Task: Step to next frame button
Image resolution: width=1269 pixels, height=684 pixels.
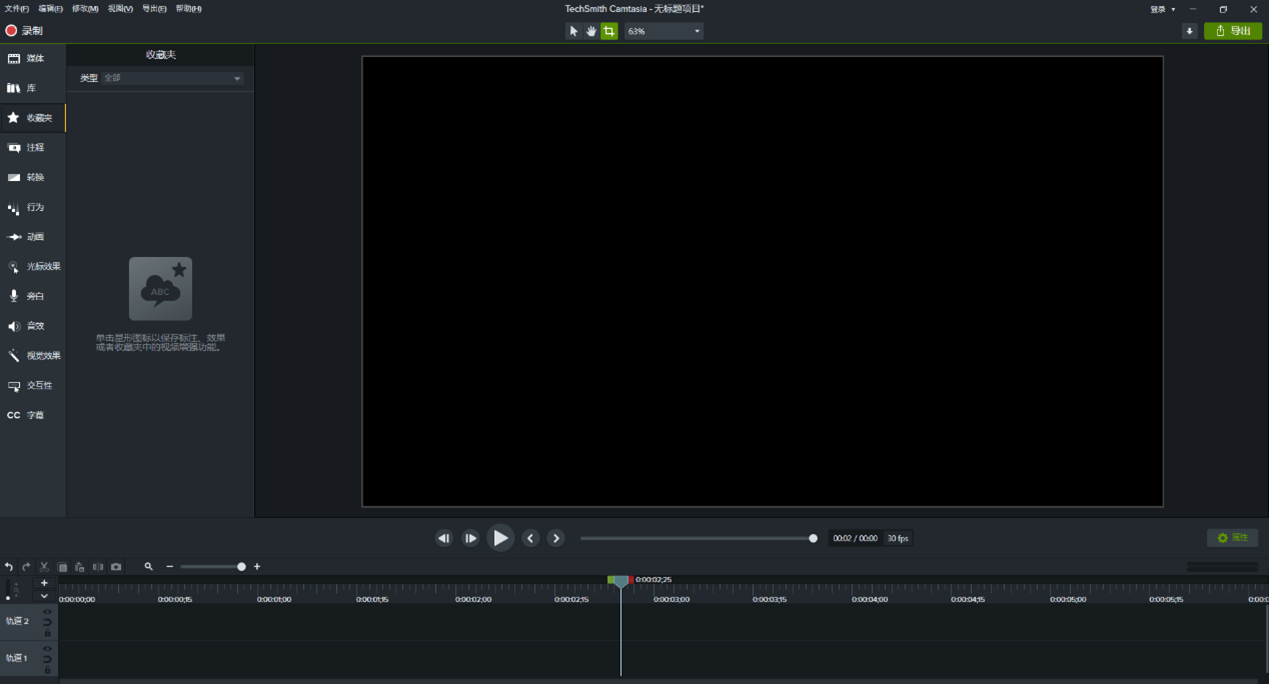Action: [x=470, y=538]
